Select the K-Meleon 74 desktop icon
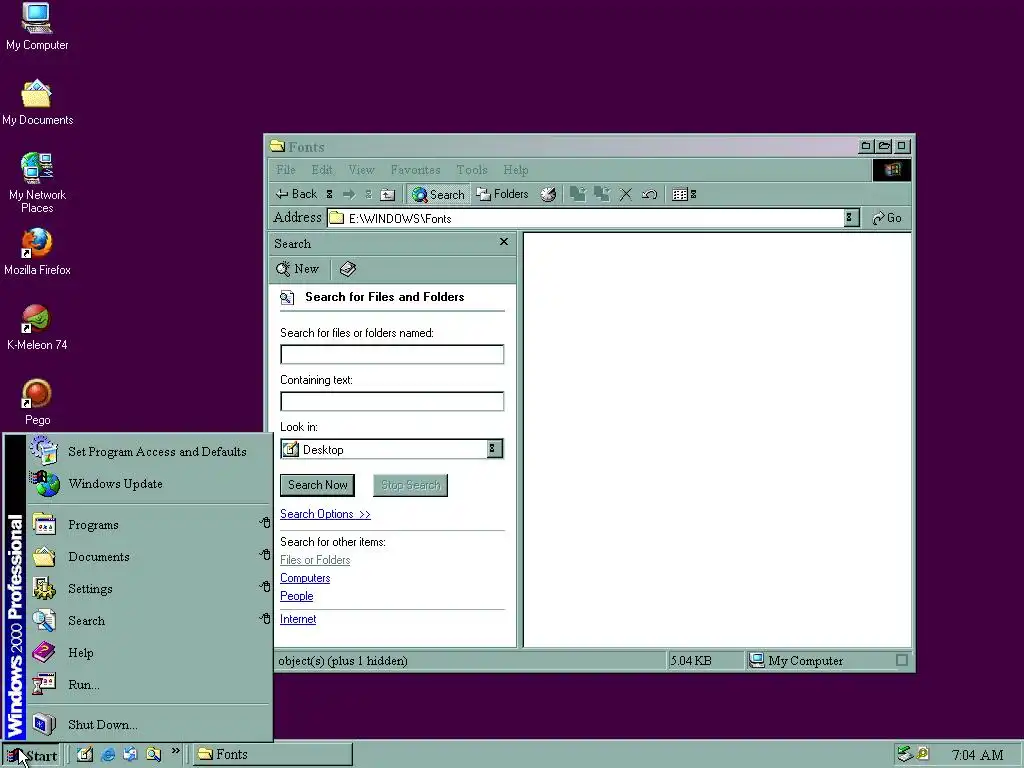The height and width of the screenshot is (768, 1024). point(37,327)
